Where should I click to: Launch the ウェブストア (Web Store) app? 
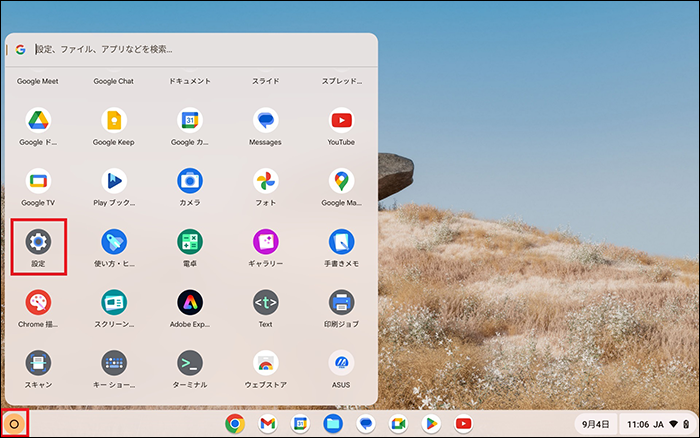point(265,362)
